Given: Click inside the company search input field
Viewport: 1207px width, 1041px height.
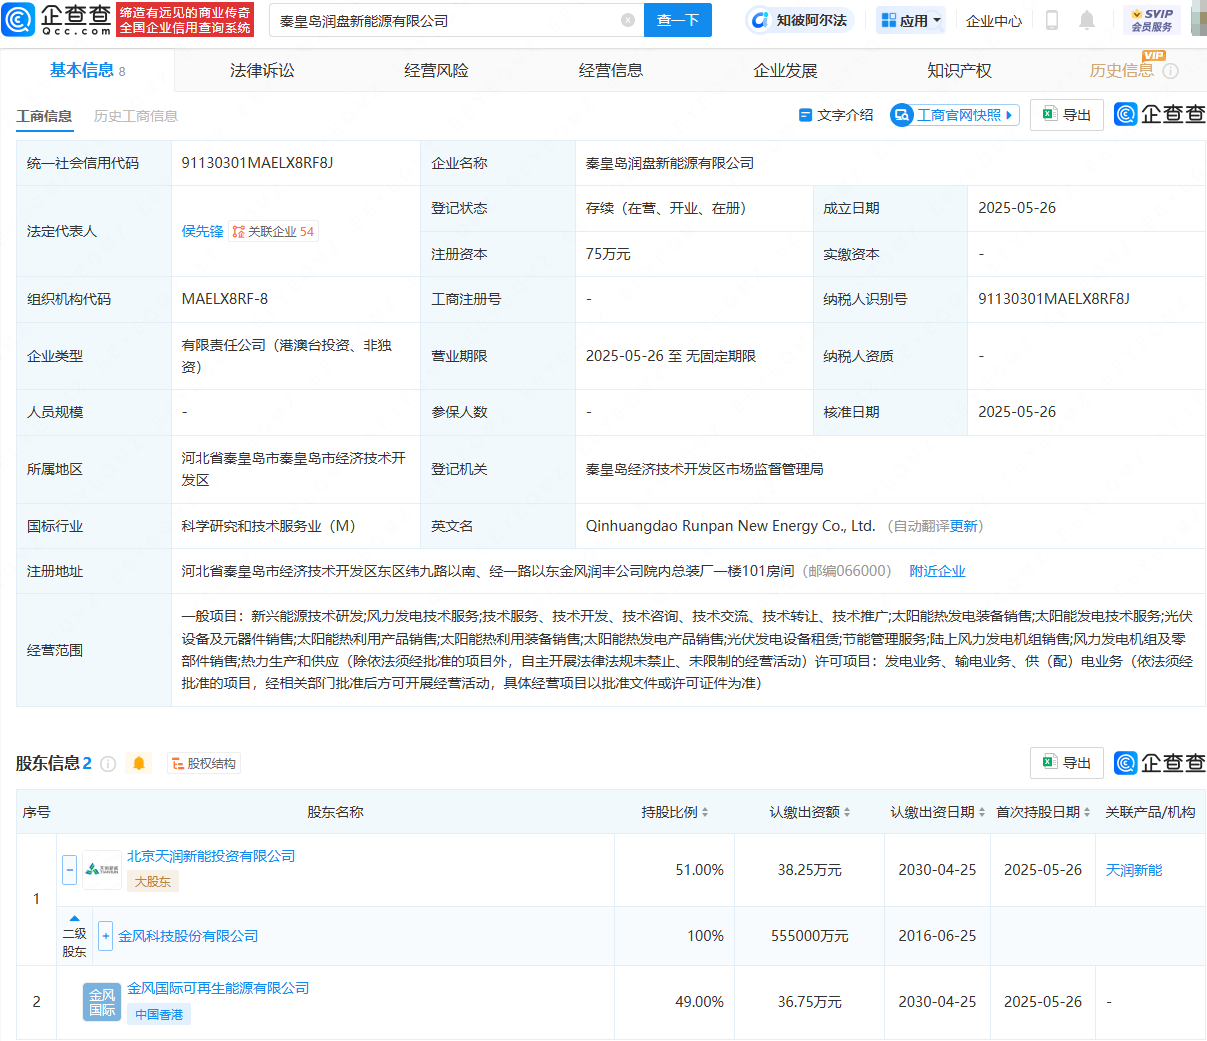Looking at the screenshot, I should click(x=450, y=20).
